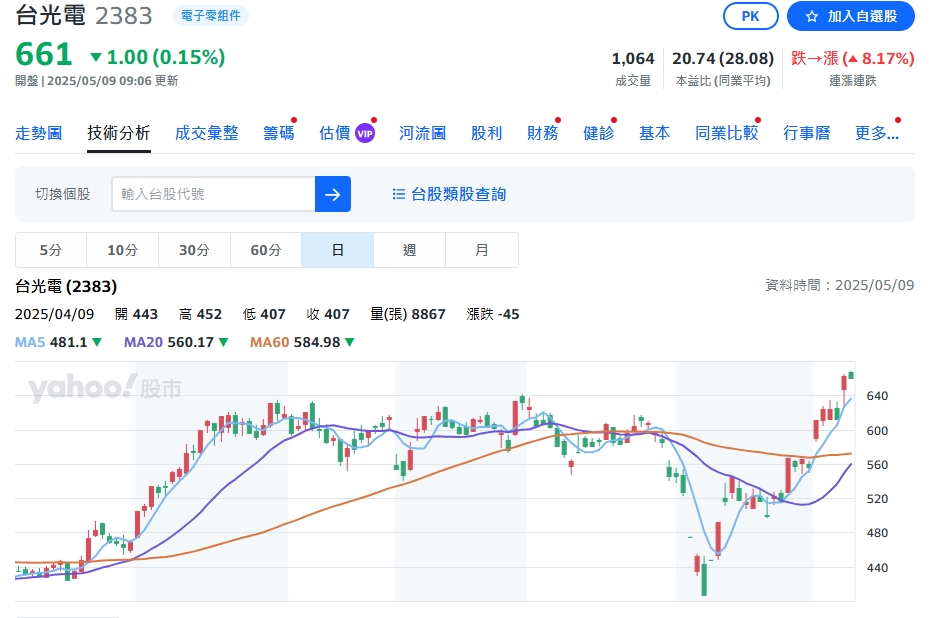The width and height of the screenshot is (946, 618).
Task: Select the 技術分析 tab
Action: coord(118,133)
